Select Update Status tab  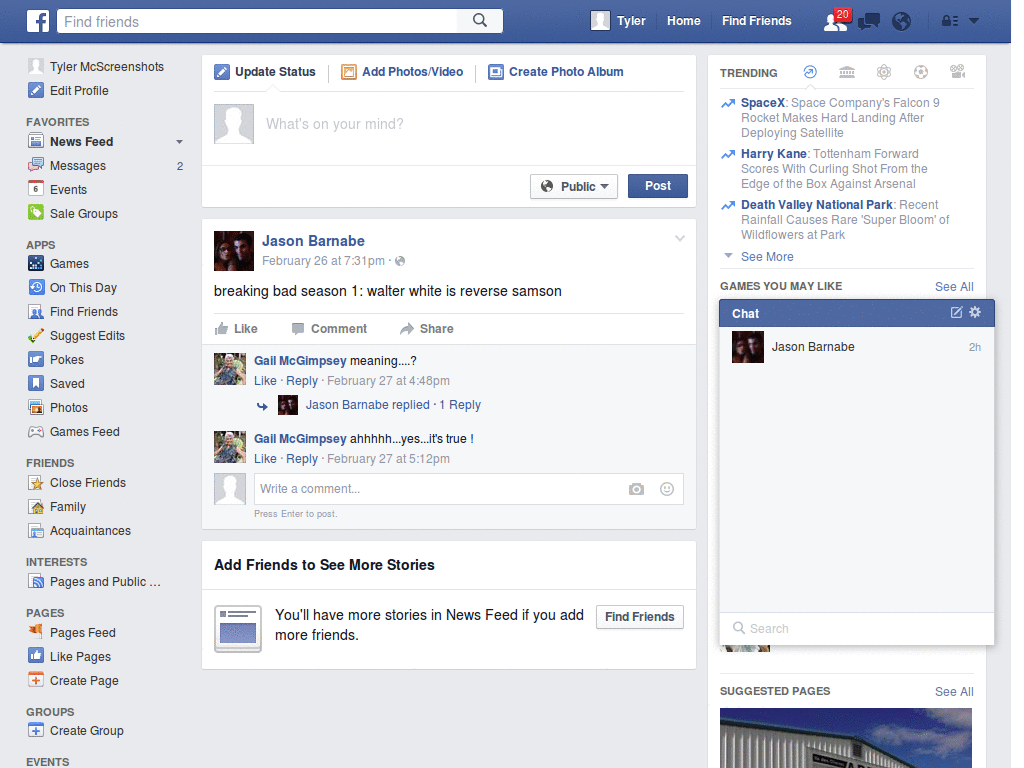coord(265,72)
